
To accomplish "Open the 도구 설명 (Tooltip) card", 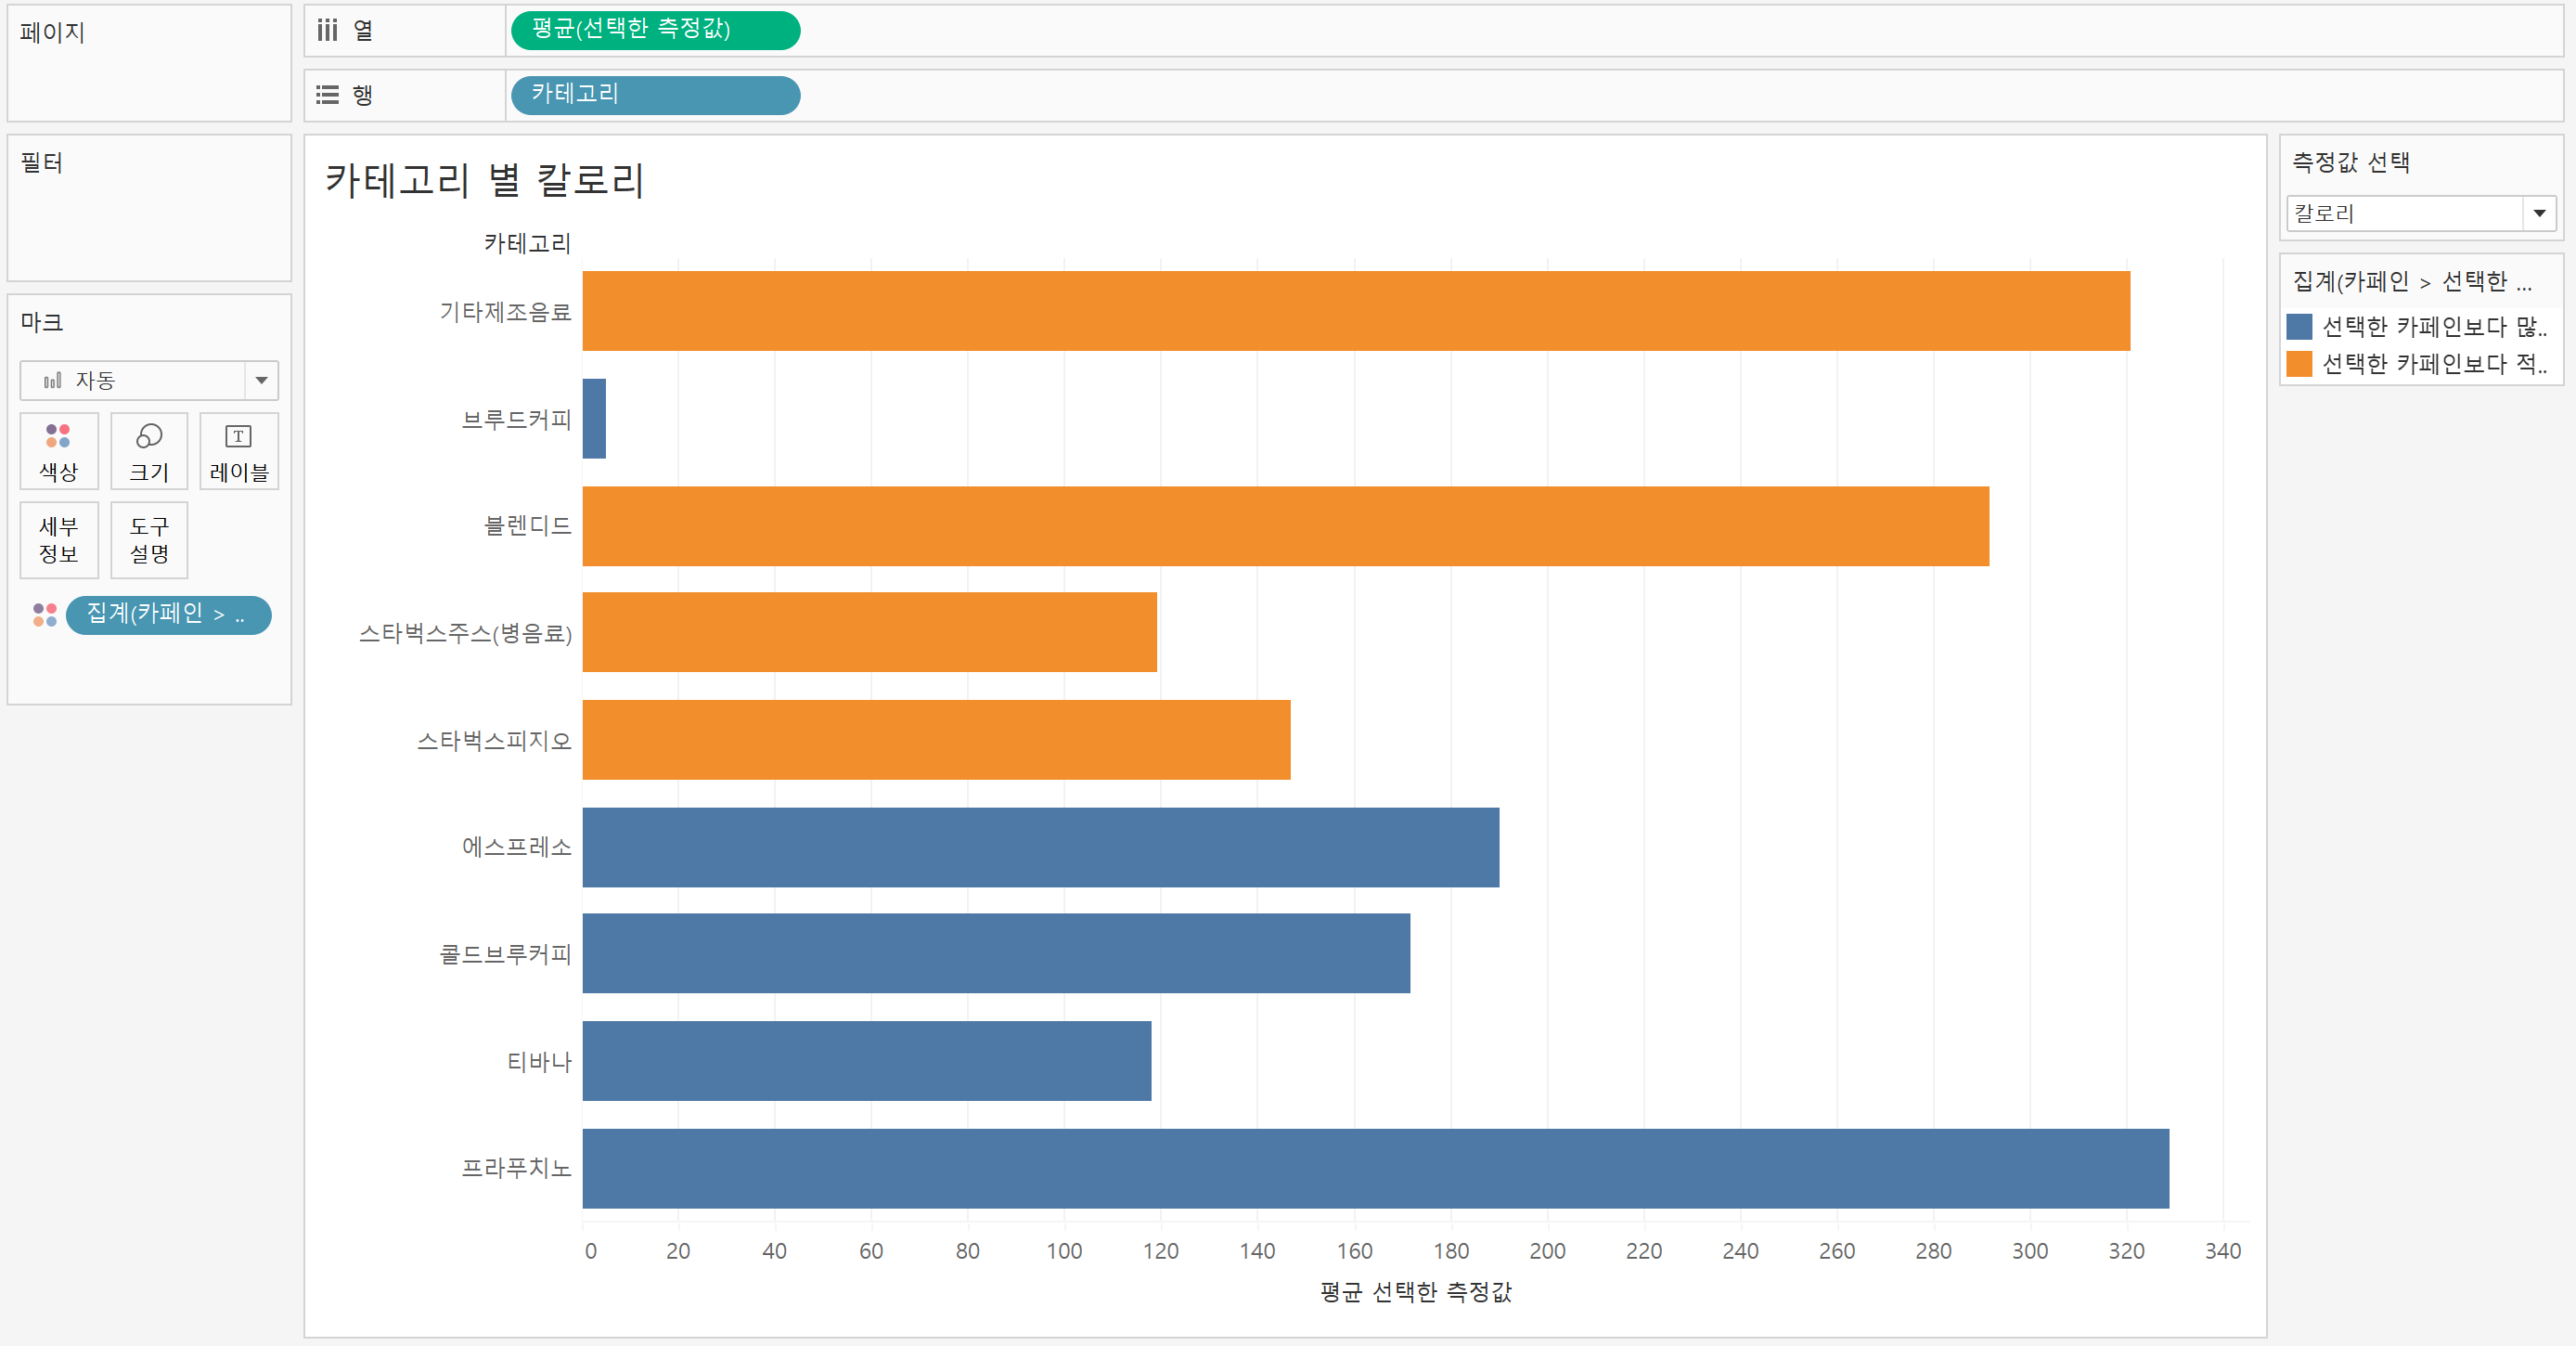I will tap(149, 540).
